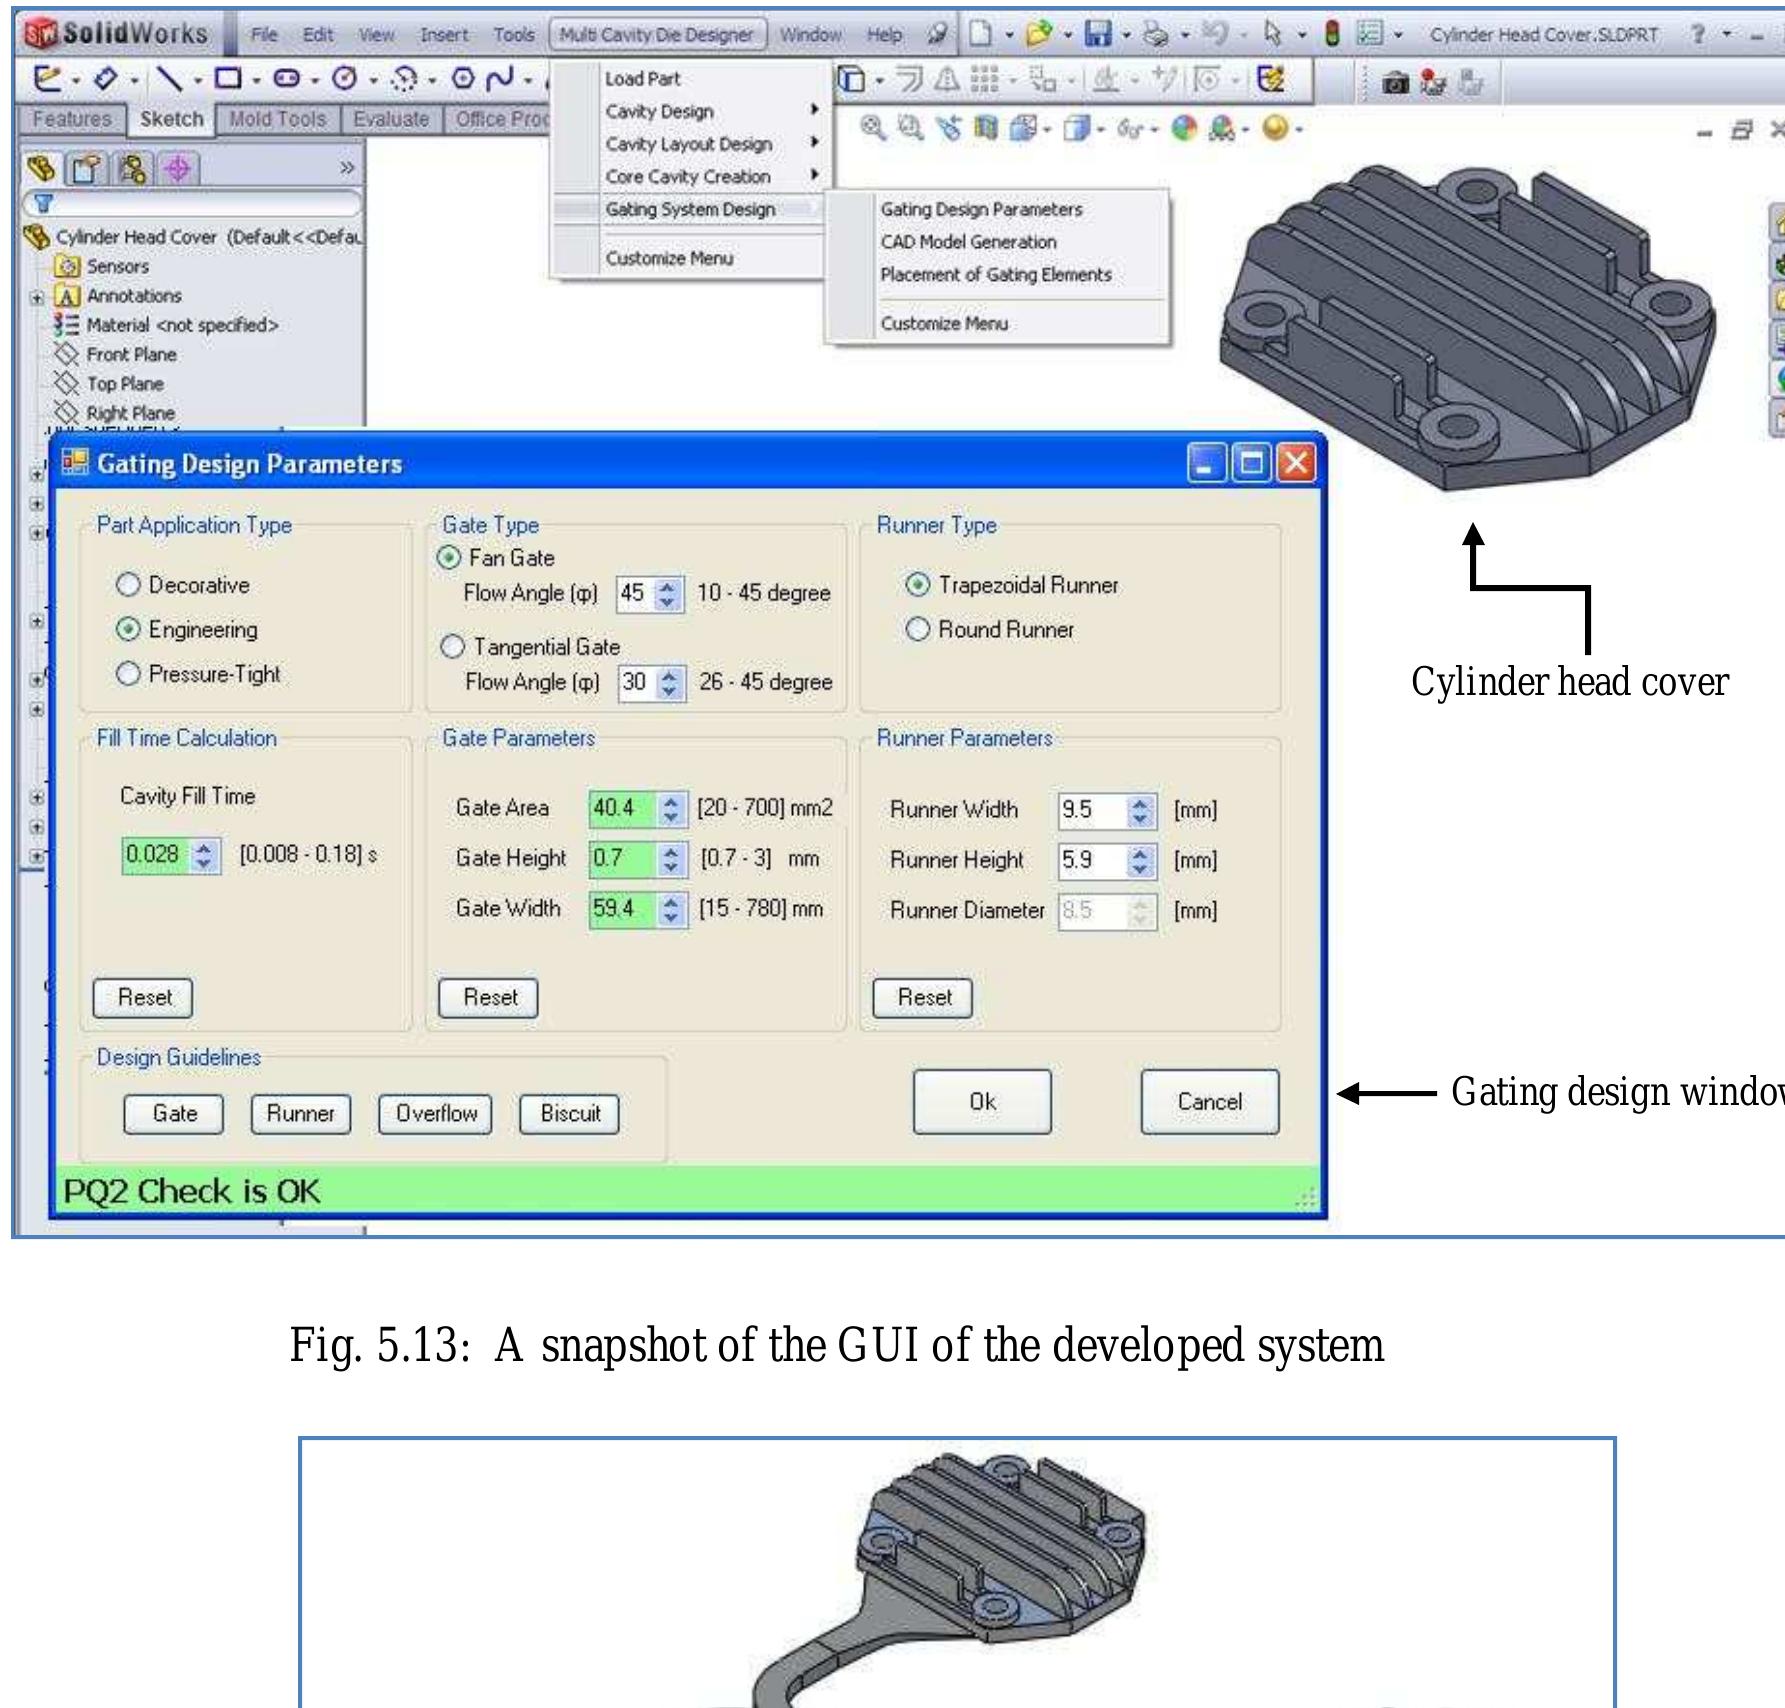The width and height of the screenshot is (1785, 1708).
Task: Select the Arc sketch tool
Action: point(405,77)
